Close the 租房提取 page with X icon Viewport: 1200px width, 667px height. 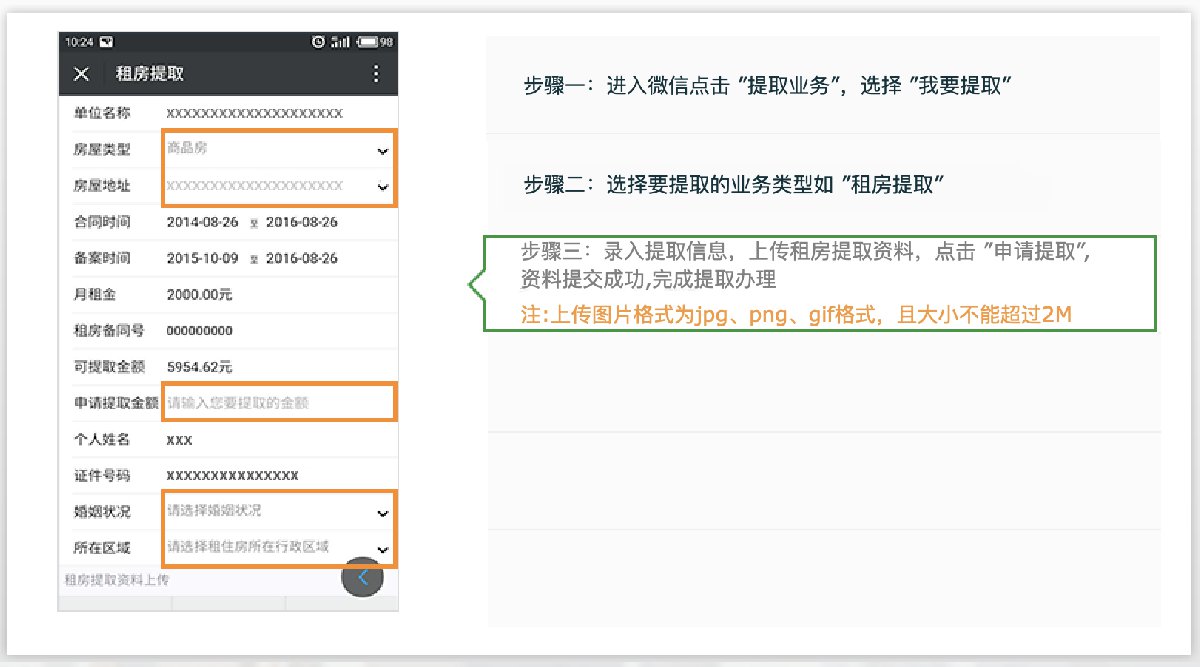82,74
